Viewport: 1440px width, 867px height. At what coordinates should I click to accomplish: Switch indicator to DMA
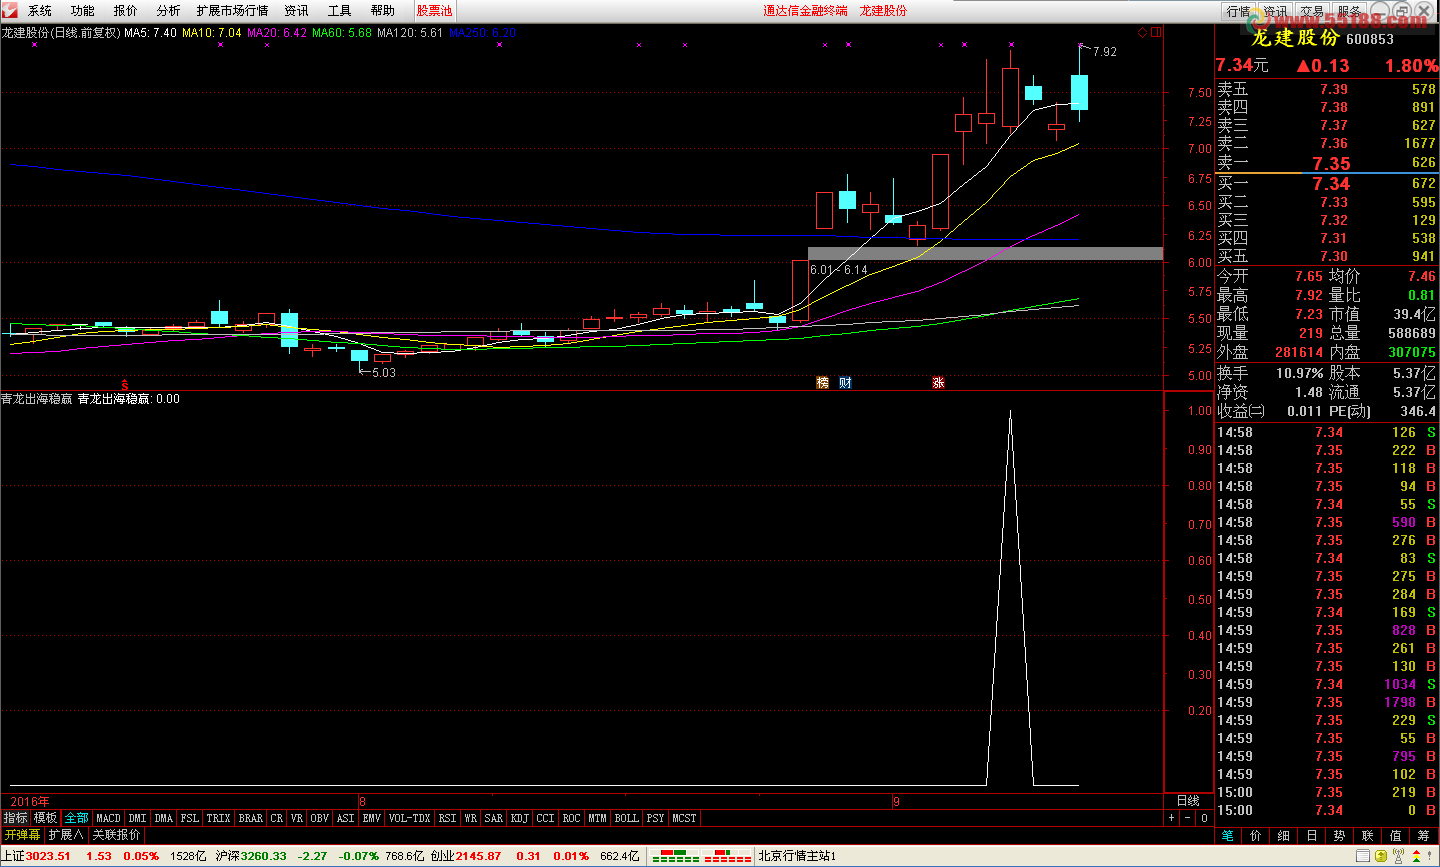164,818
